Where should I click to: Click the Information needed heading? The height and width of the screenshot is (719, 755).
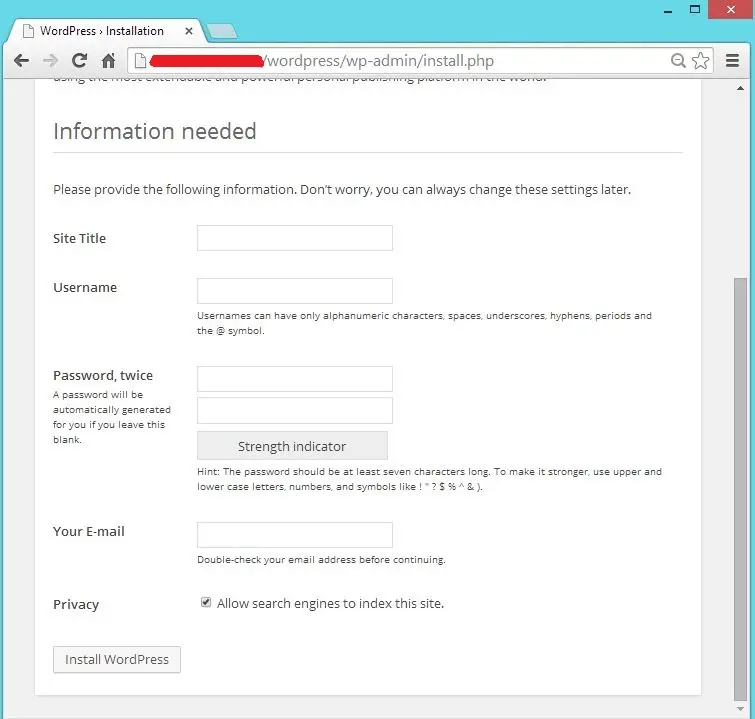[x=155, y=131]
